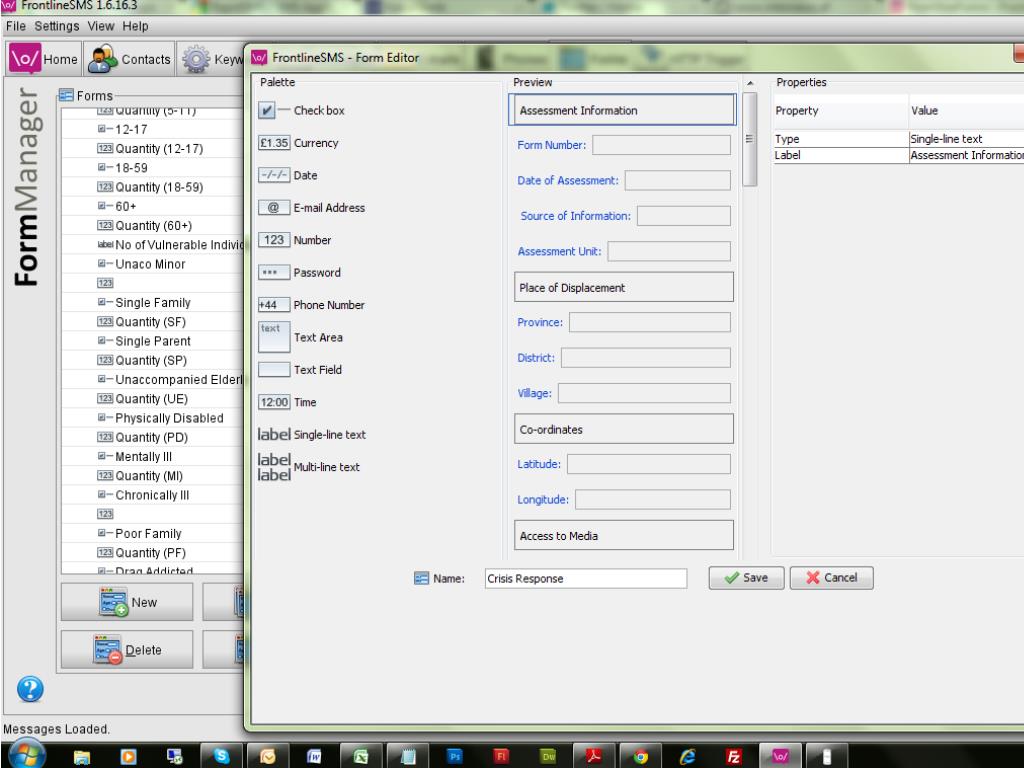The image size is (1024, 768).
Task: Select the E-mail Address @ icon
Action: pos(274,208)
